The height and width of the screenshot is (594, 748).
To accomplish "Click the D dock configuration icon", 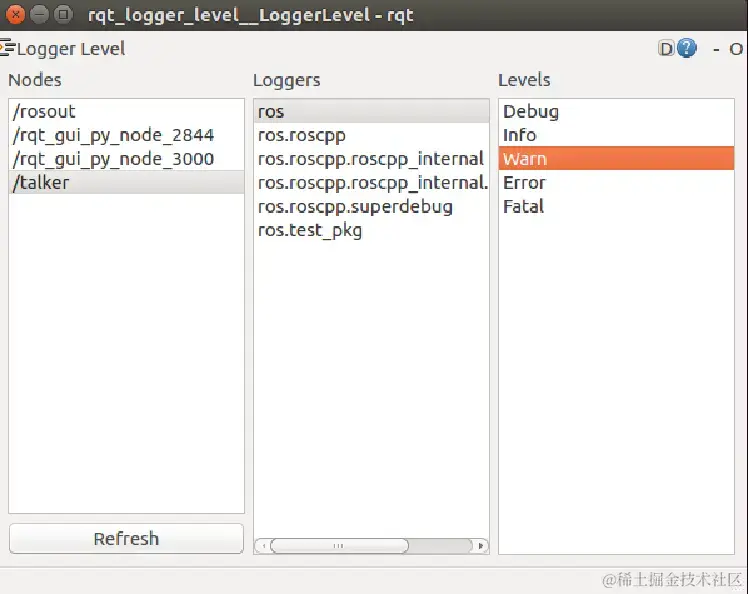I will [666, 49].
